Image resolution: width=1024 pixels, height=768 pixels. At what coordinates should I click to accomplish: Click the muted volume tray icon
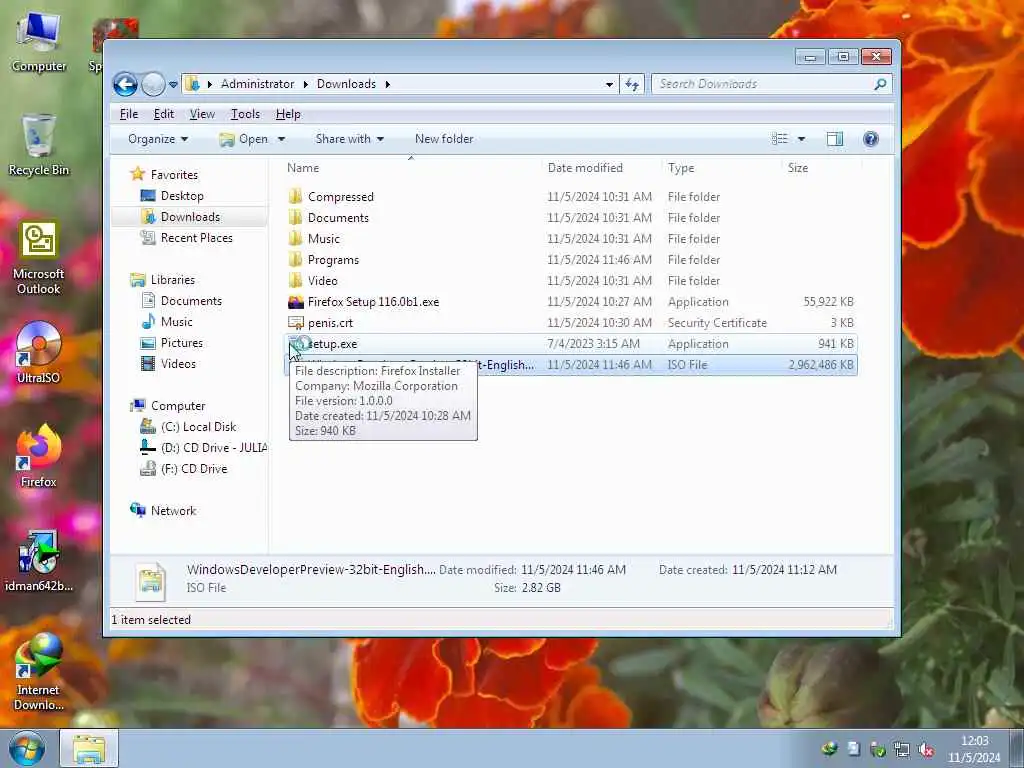[925, 750]
